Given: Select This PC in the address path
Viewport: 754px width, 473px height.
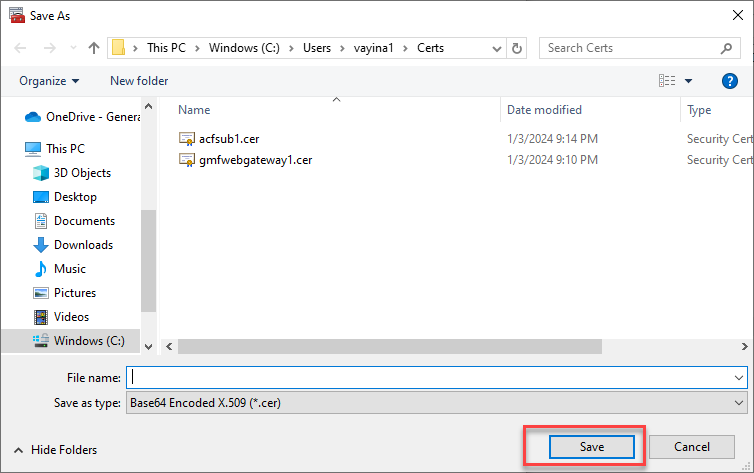Looking at the screenshot, I should point(166,48).
